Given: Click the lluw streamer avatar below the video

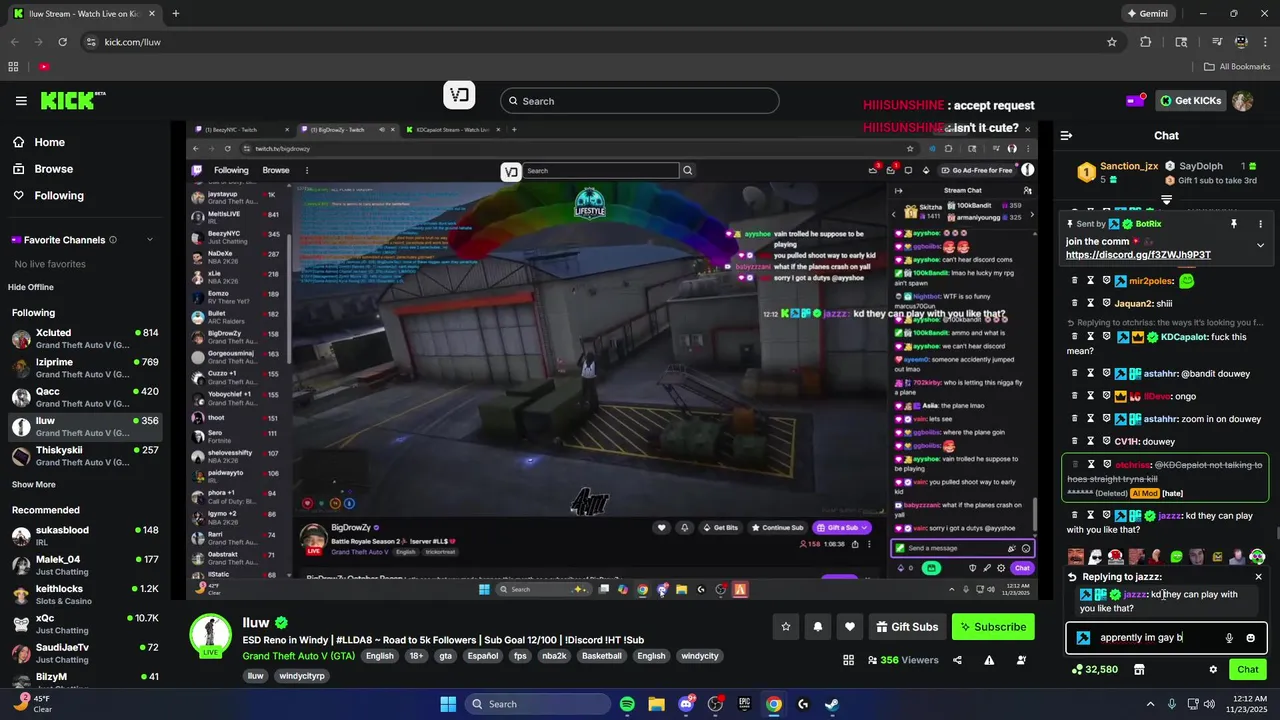Looking at the screenshot, I should pyautogui.click(x=211, y=636).
